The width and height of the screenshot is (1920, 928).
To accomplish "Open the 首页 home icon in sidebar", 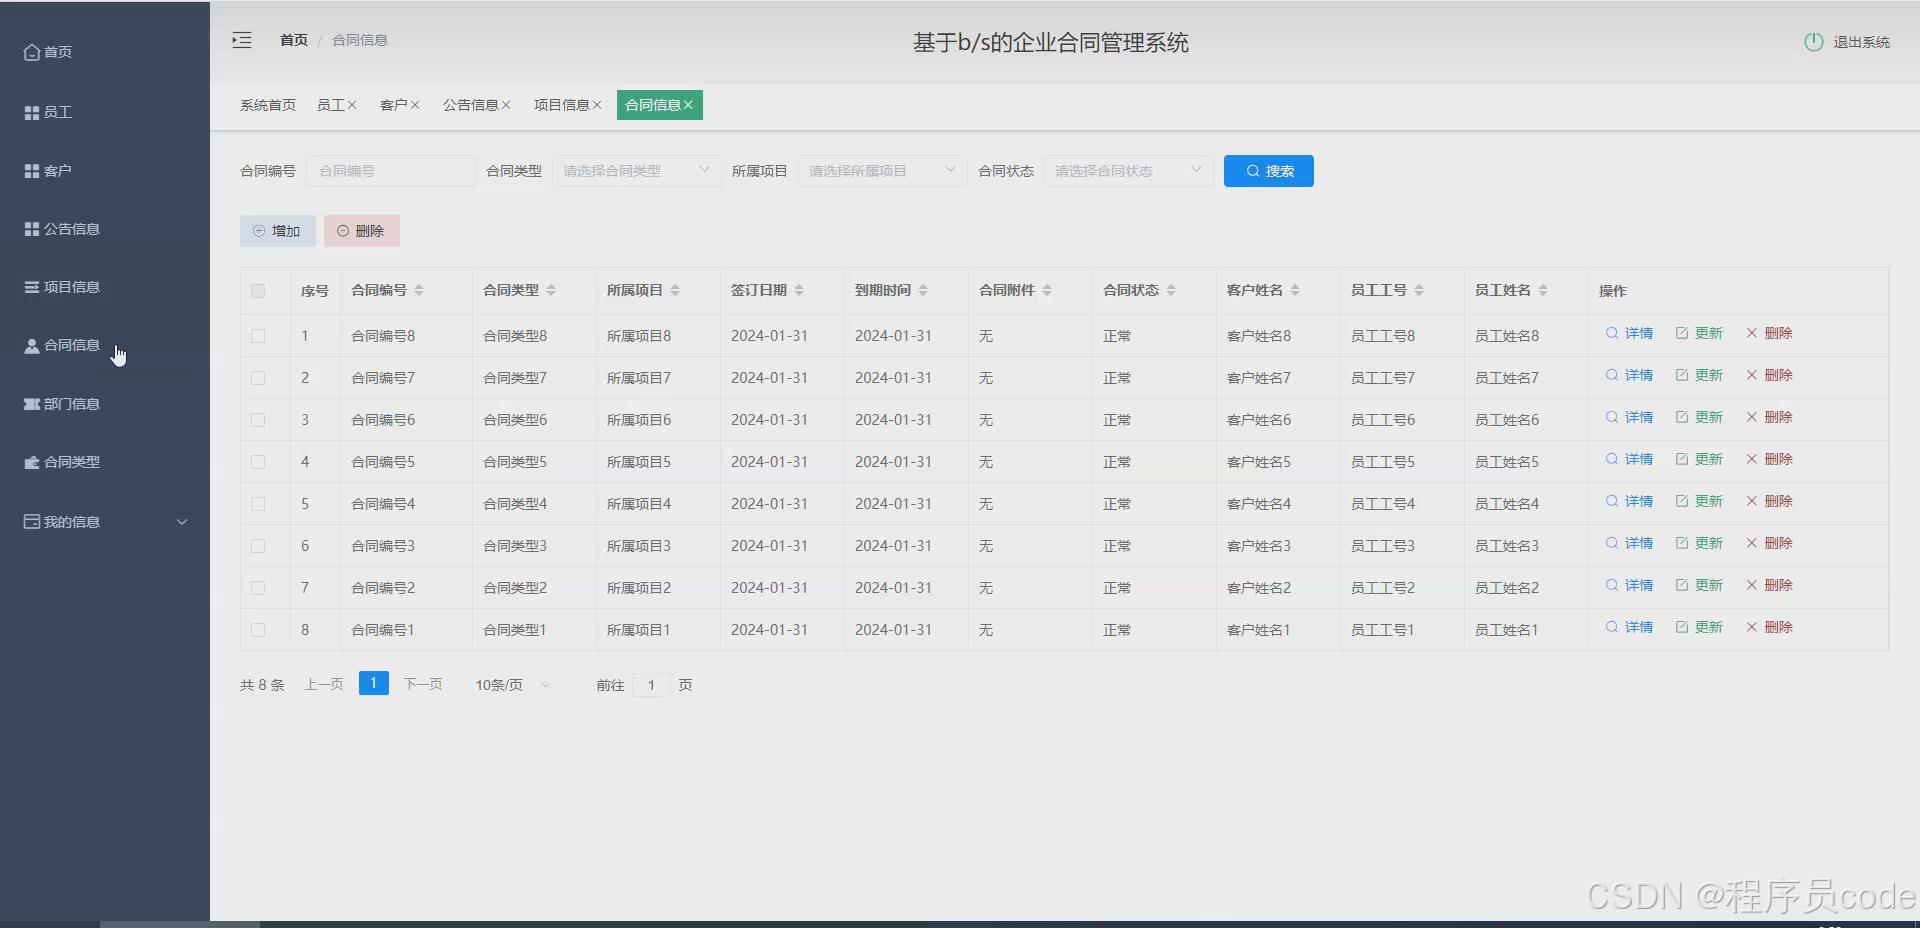I will 30,52.
